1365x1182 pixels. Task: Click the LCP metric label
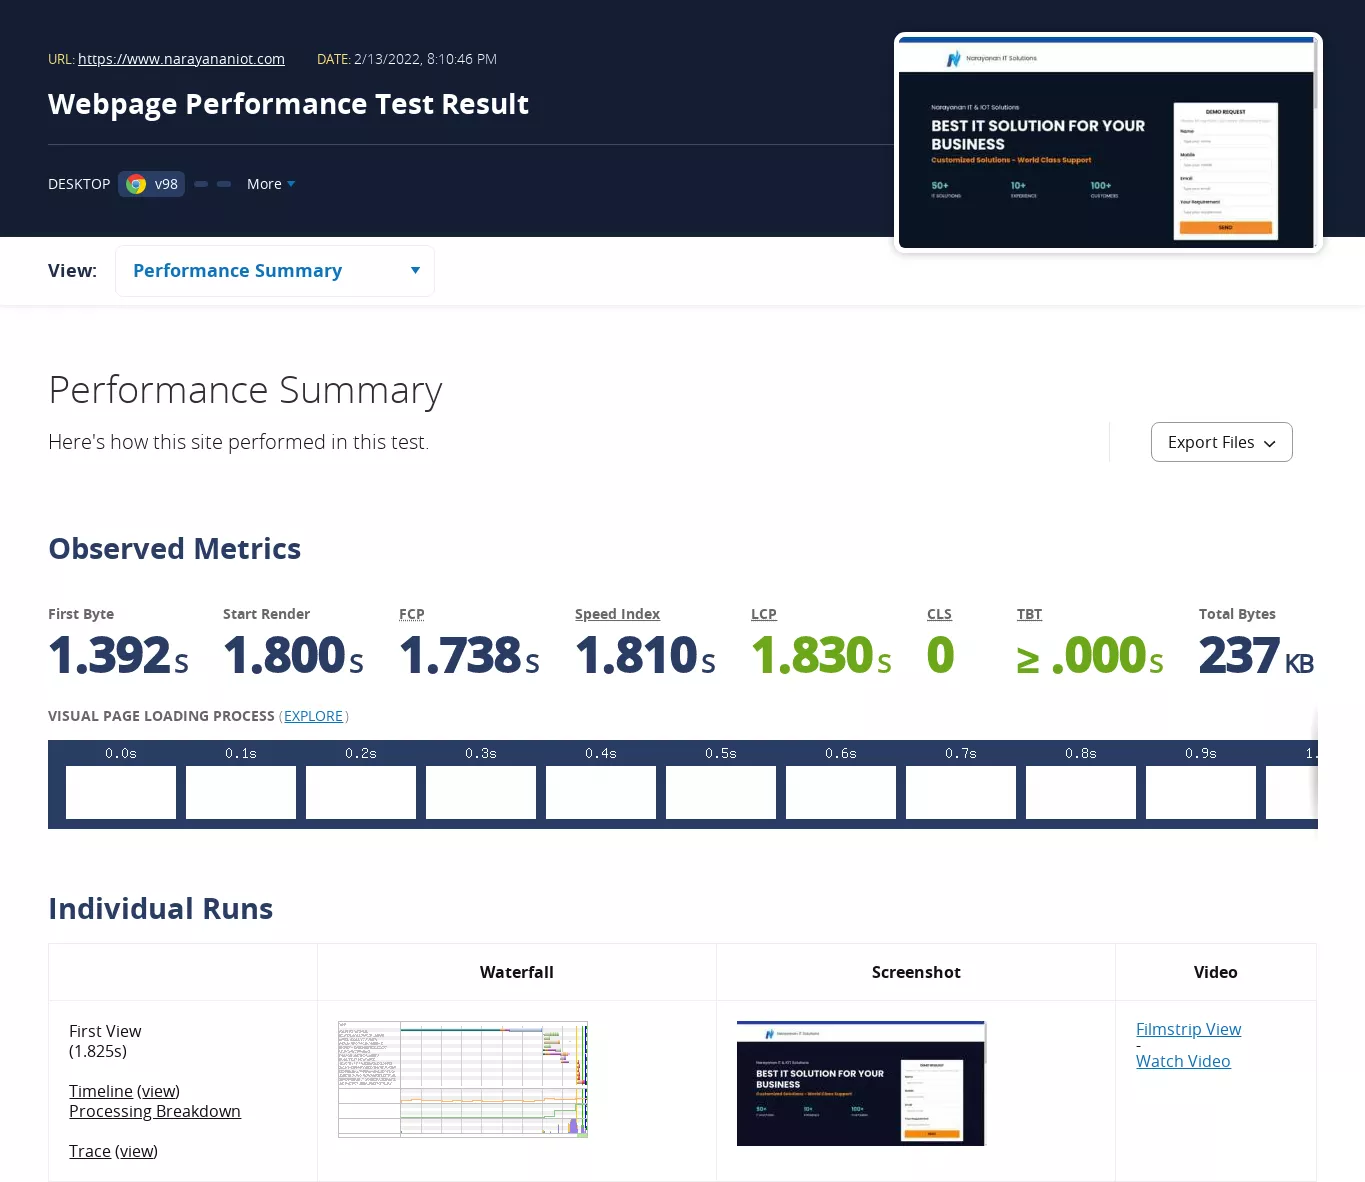pyautogui.click(x=764, y=614)
